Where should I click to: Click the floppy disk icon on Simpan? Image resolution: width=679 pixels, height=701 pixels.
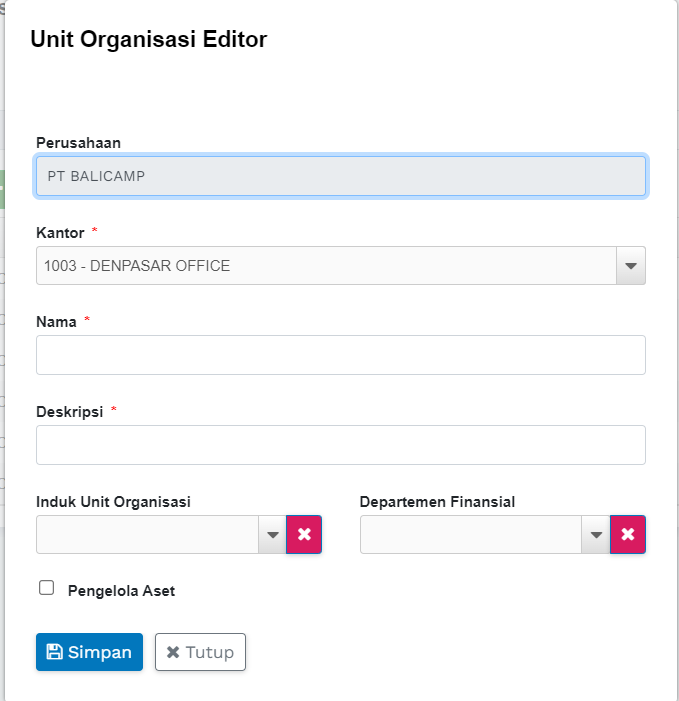[55, 652]
